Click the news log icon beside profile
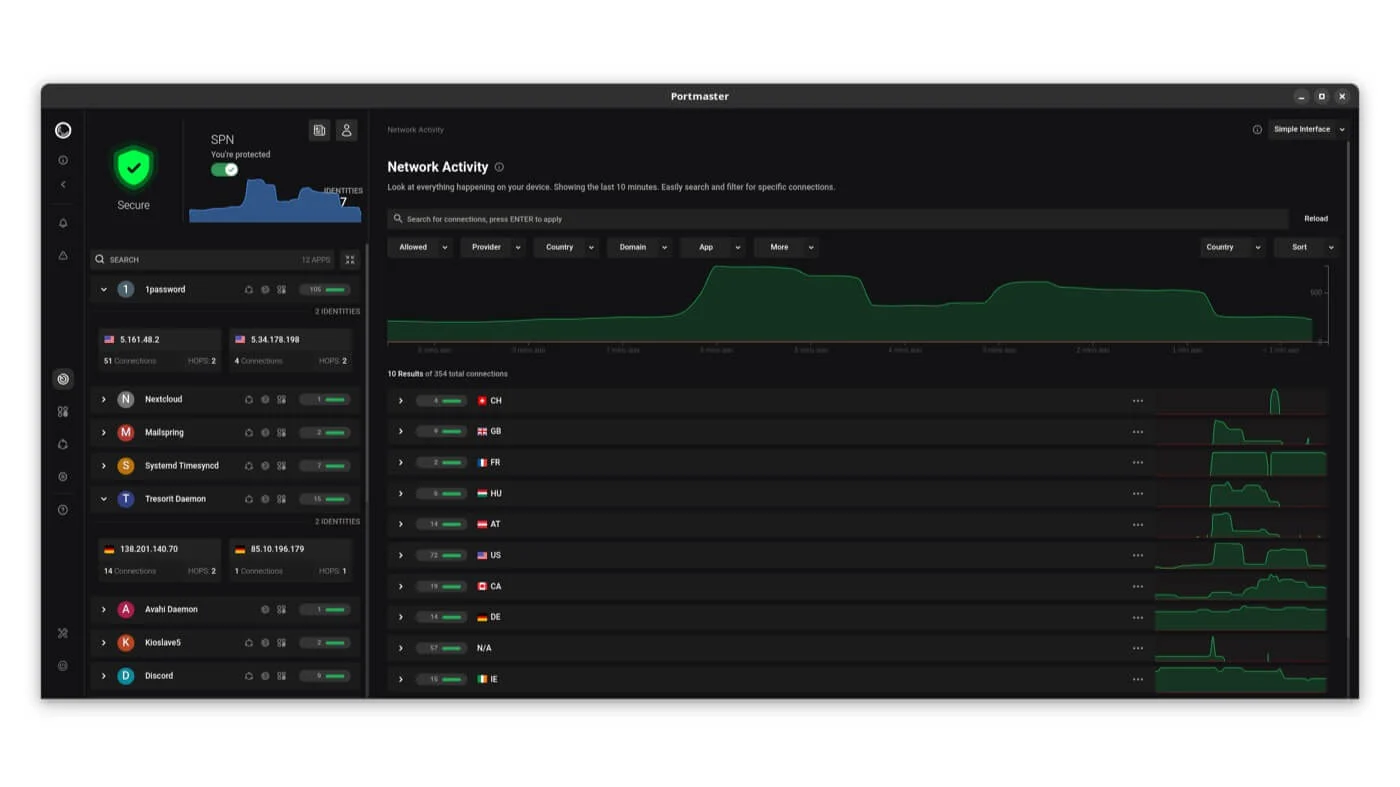Viewport: 1400px width, 787px height. tap(319, 130)
